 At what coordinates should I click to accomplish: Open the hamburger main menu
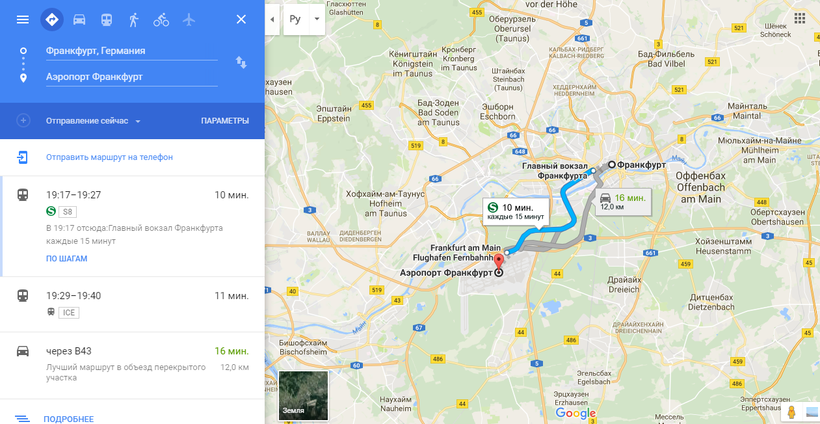point(22,20)
